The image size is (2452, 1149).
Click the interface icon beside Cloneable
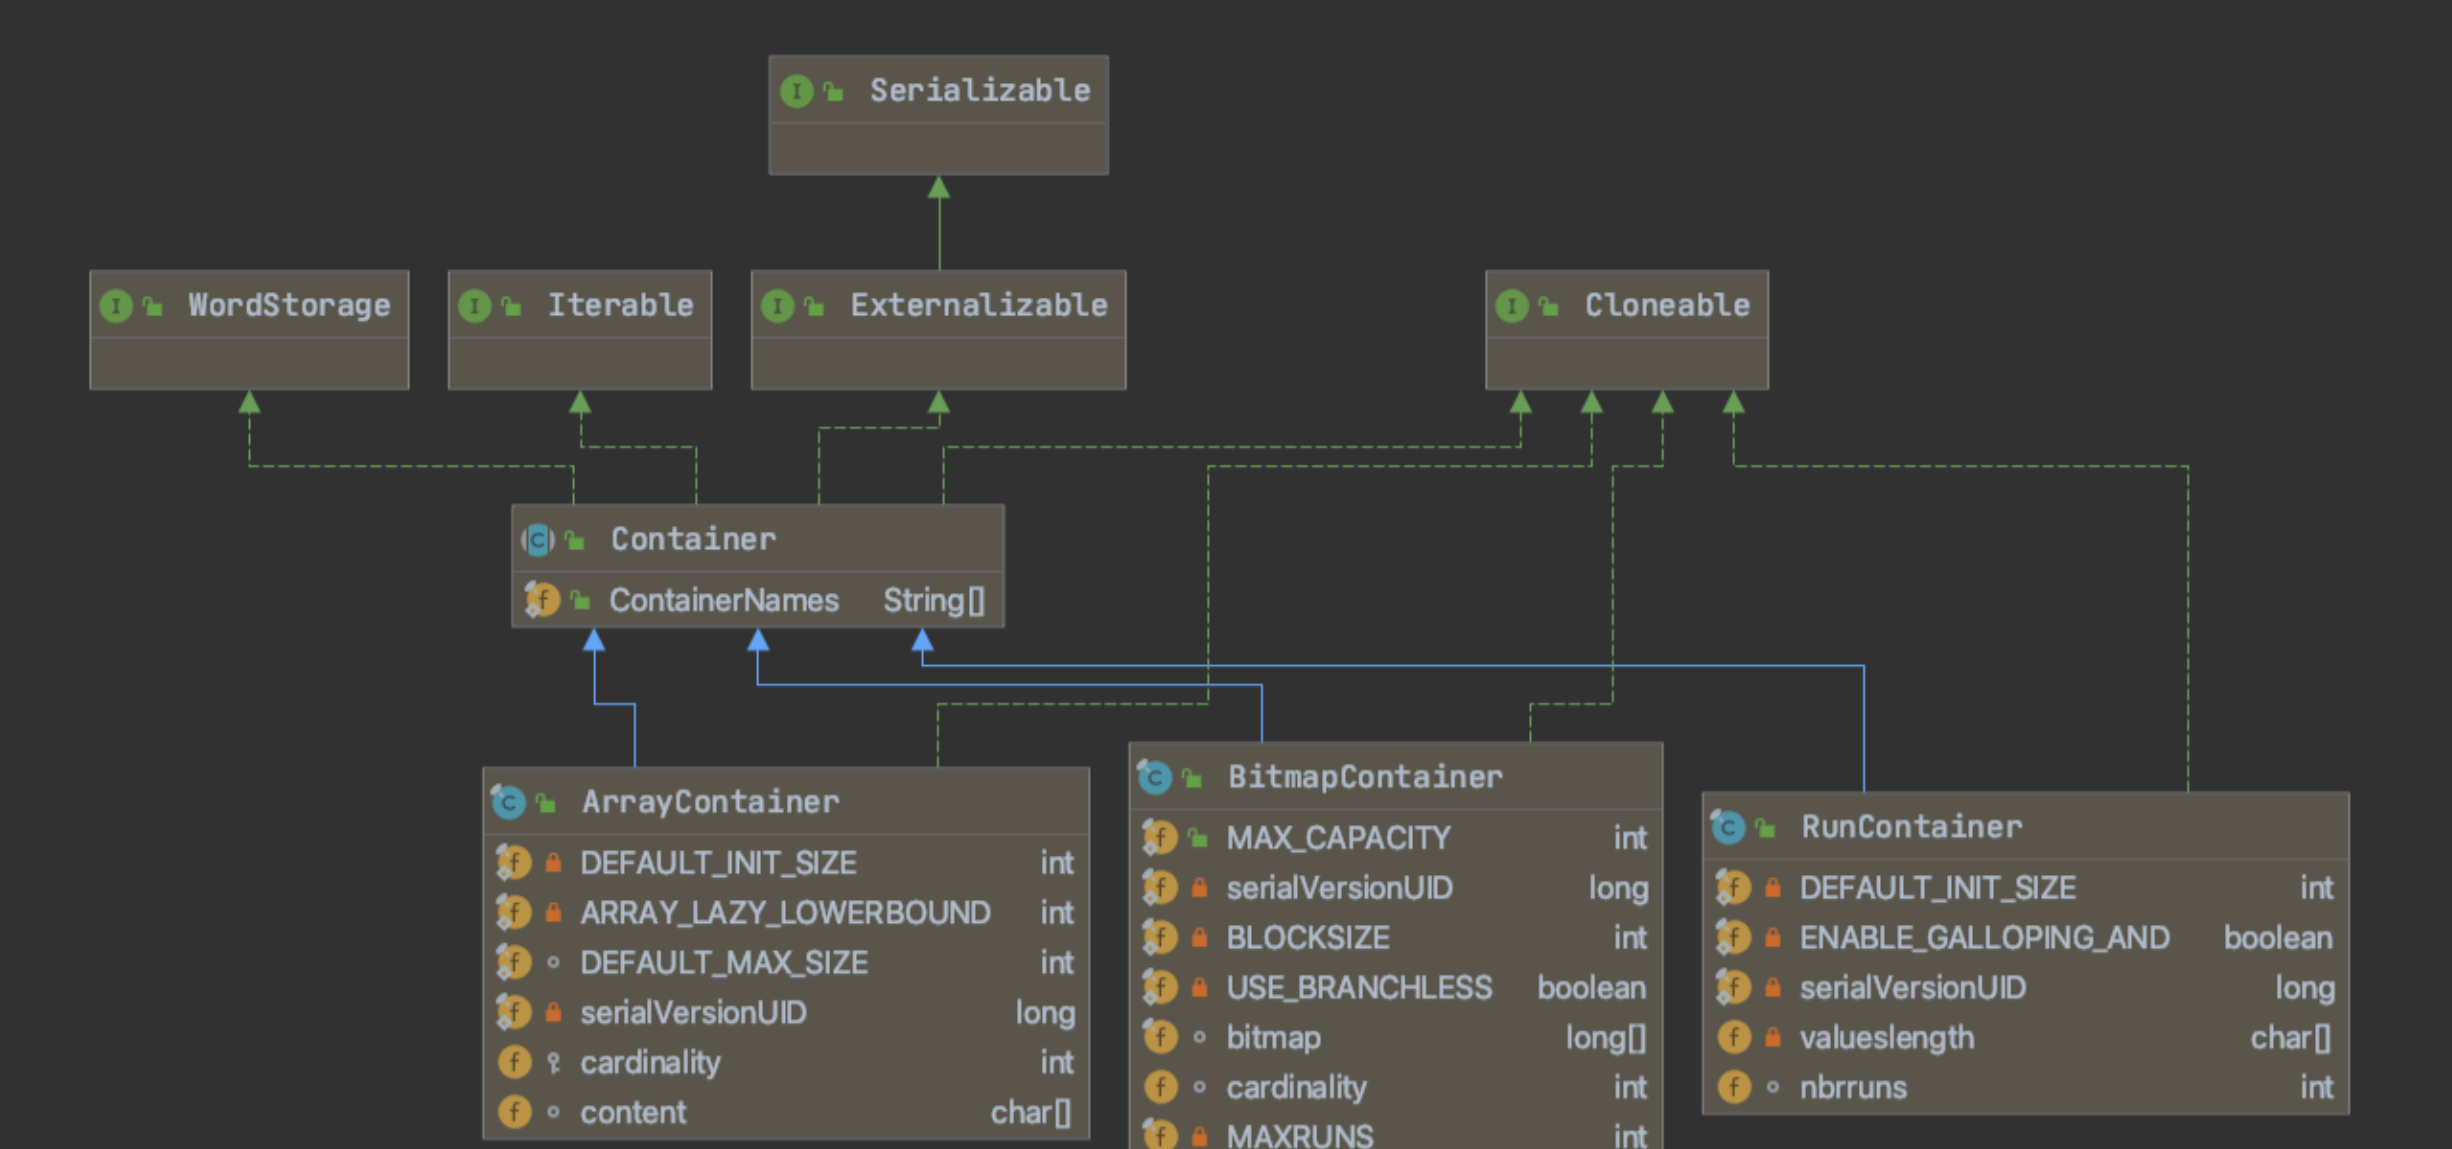click(x=1512, y=305)
